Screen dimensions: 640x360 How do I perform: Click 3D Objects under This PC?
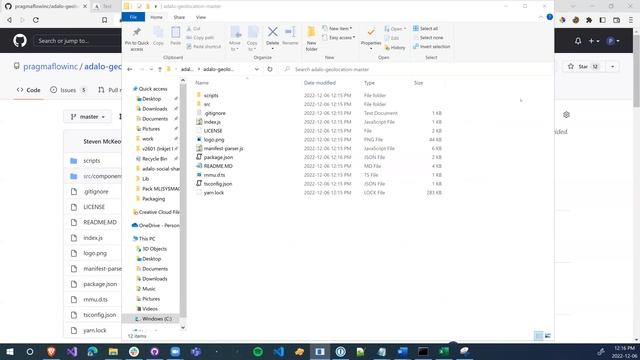click(x=154, y=249)
